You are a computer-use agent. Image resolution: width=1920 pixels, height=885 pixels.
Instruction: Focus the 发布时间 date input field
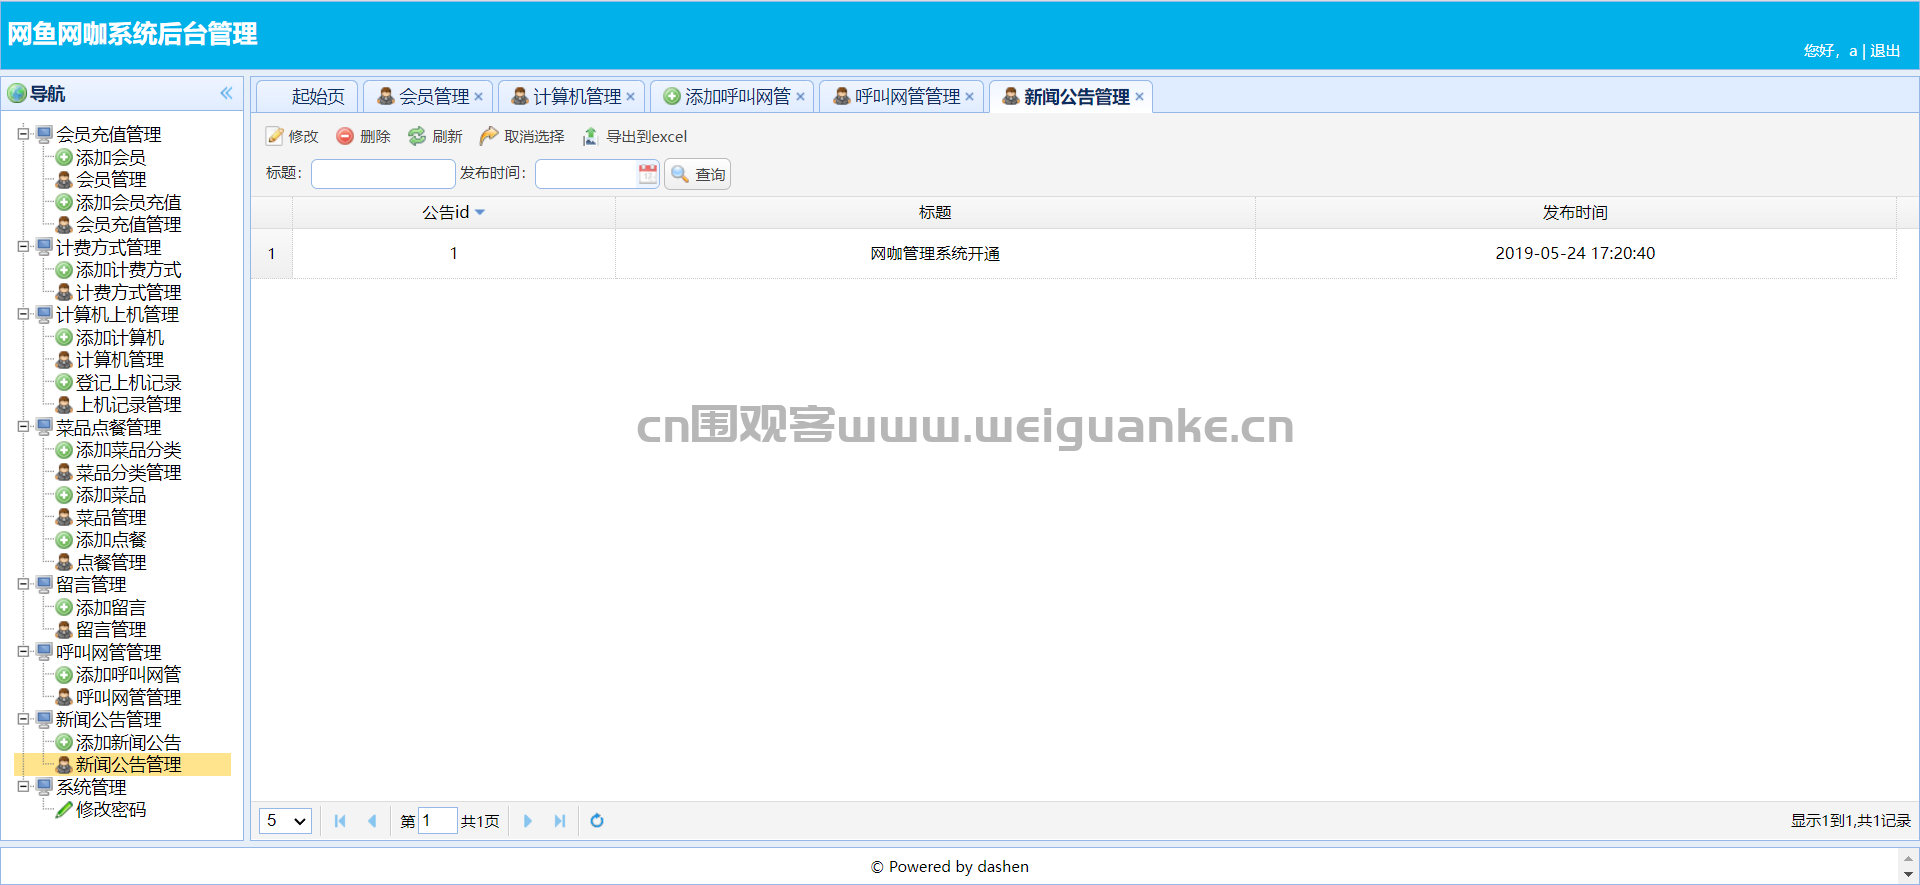click(x=587, y=174)
